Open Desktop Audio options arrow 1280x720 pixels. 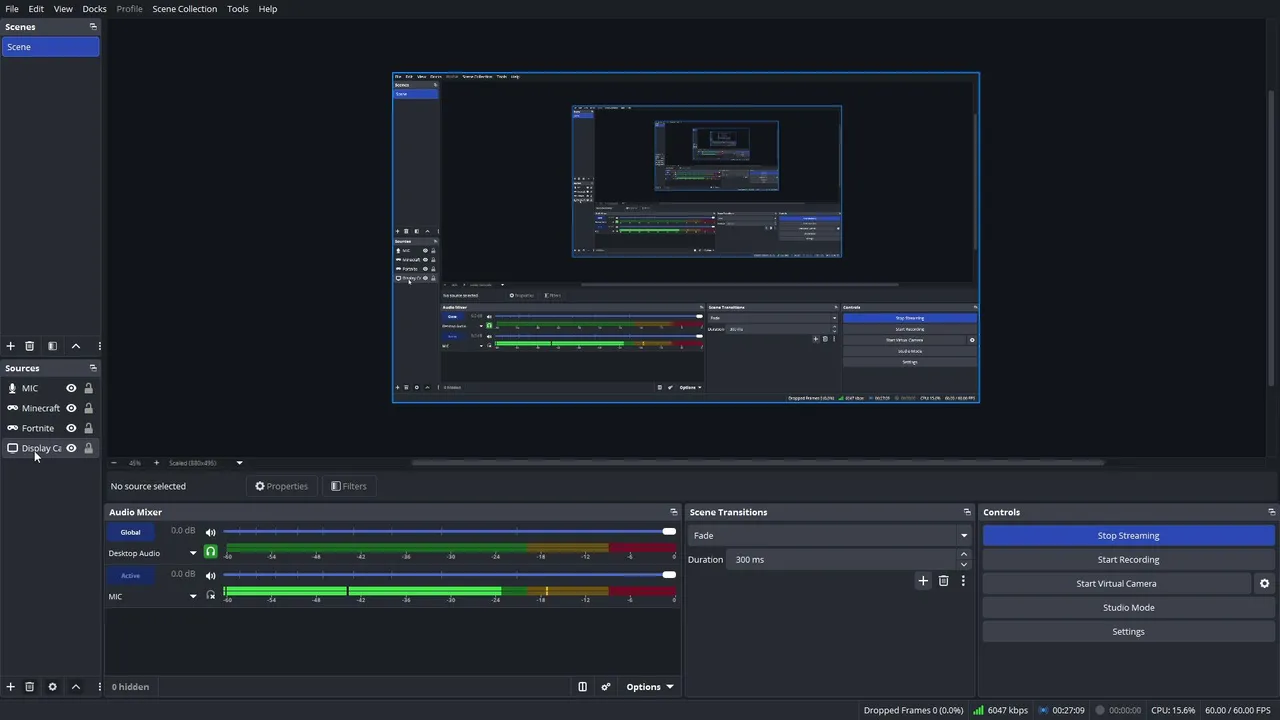pyautogui.click(x=193, y=553)
